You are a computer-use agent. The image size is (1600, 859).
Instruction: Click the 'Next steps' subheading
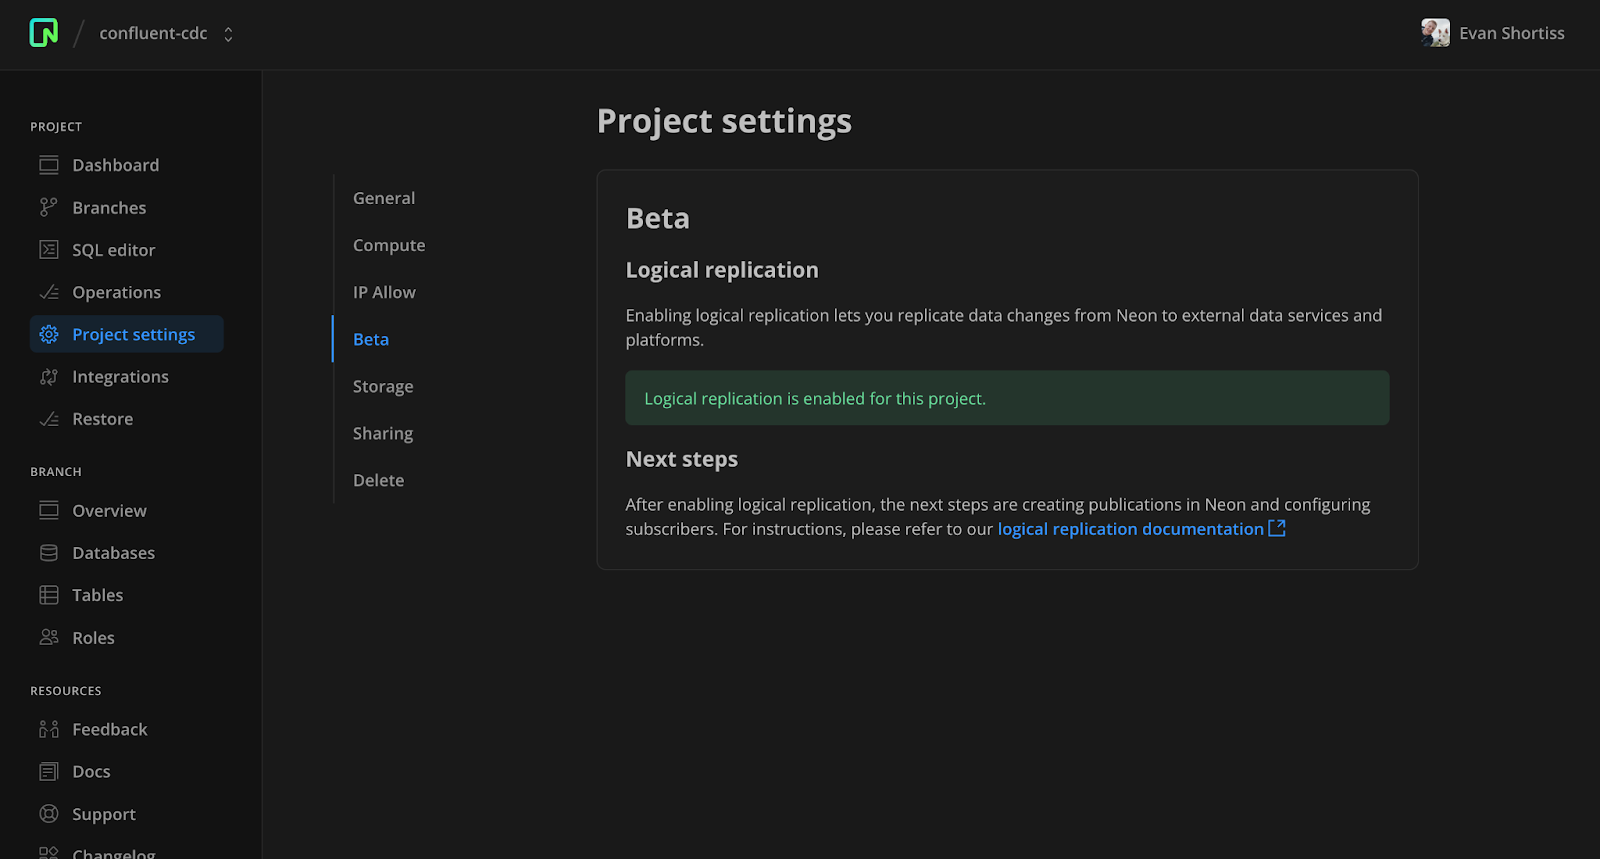[682, 459]
